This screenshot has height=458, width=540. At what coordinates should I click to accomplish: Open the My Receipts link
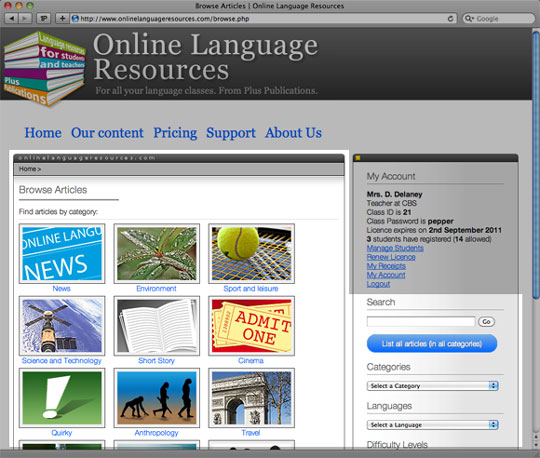pos(386,266)
